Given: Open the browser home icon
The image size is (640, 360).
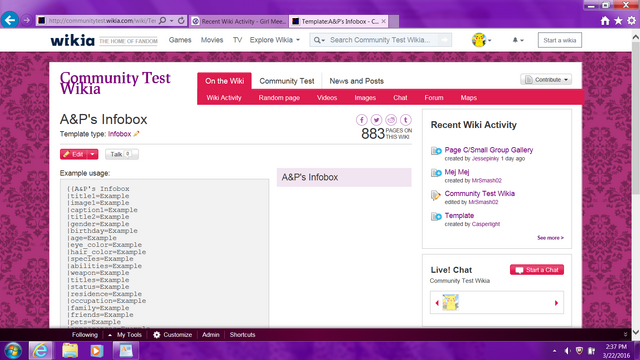Looking at the screenshot, I should (x=605, y=20).
